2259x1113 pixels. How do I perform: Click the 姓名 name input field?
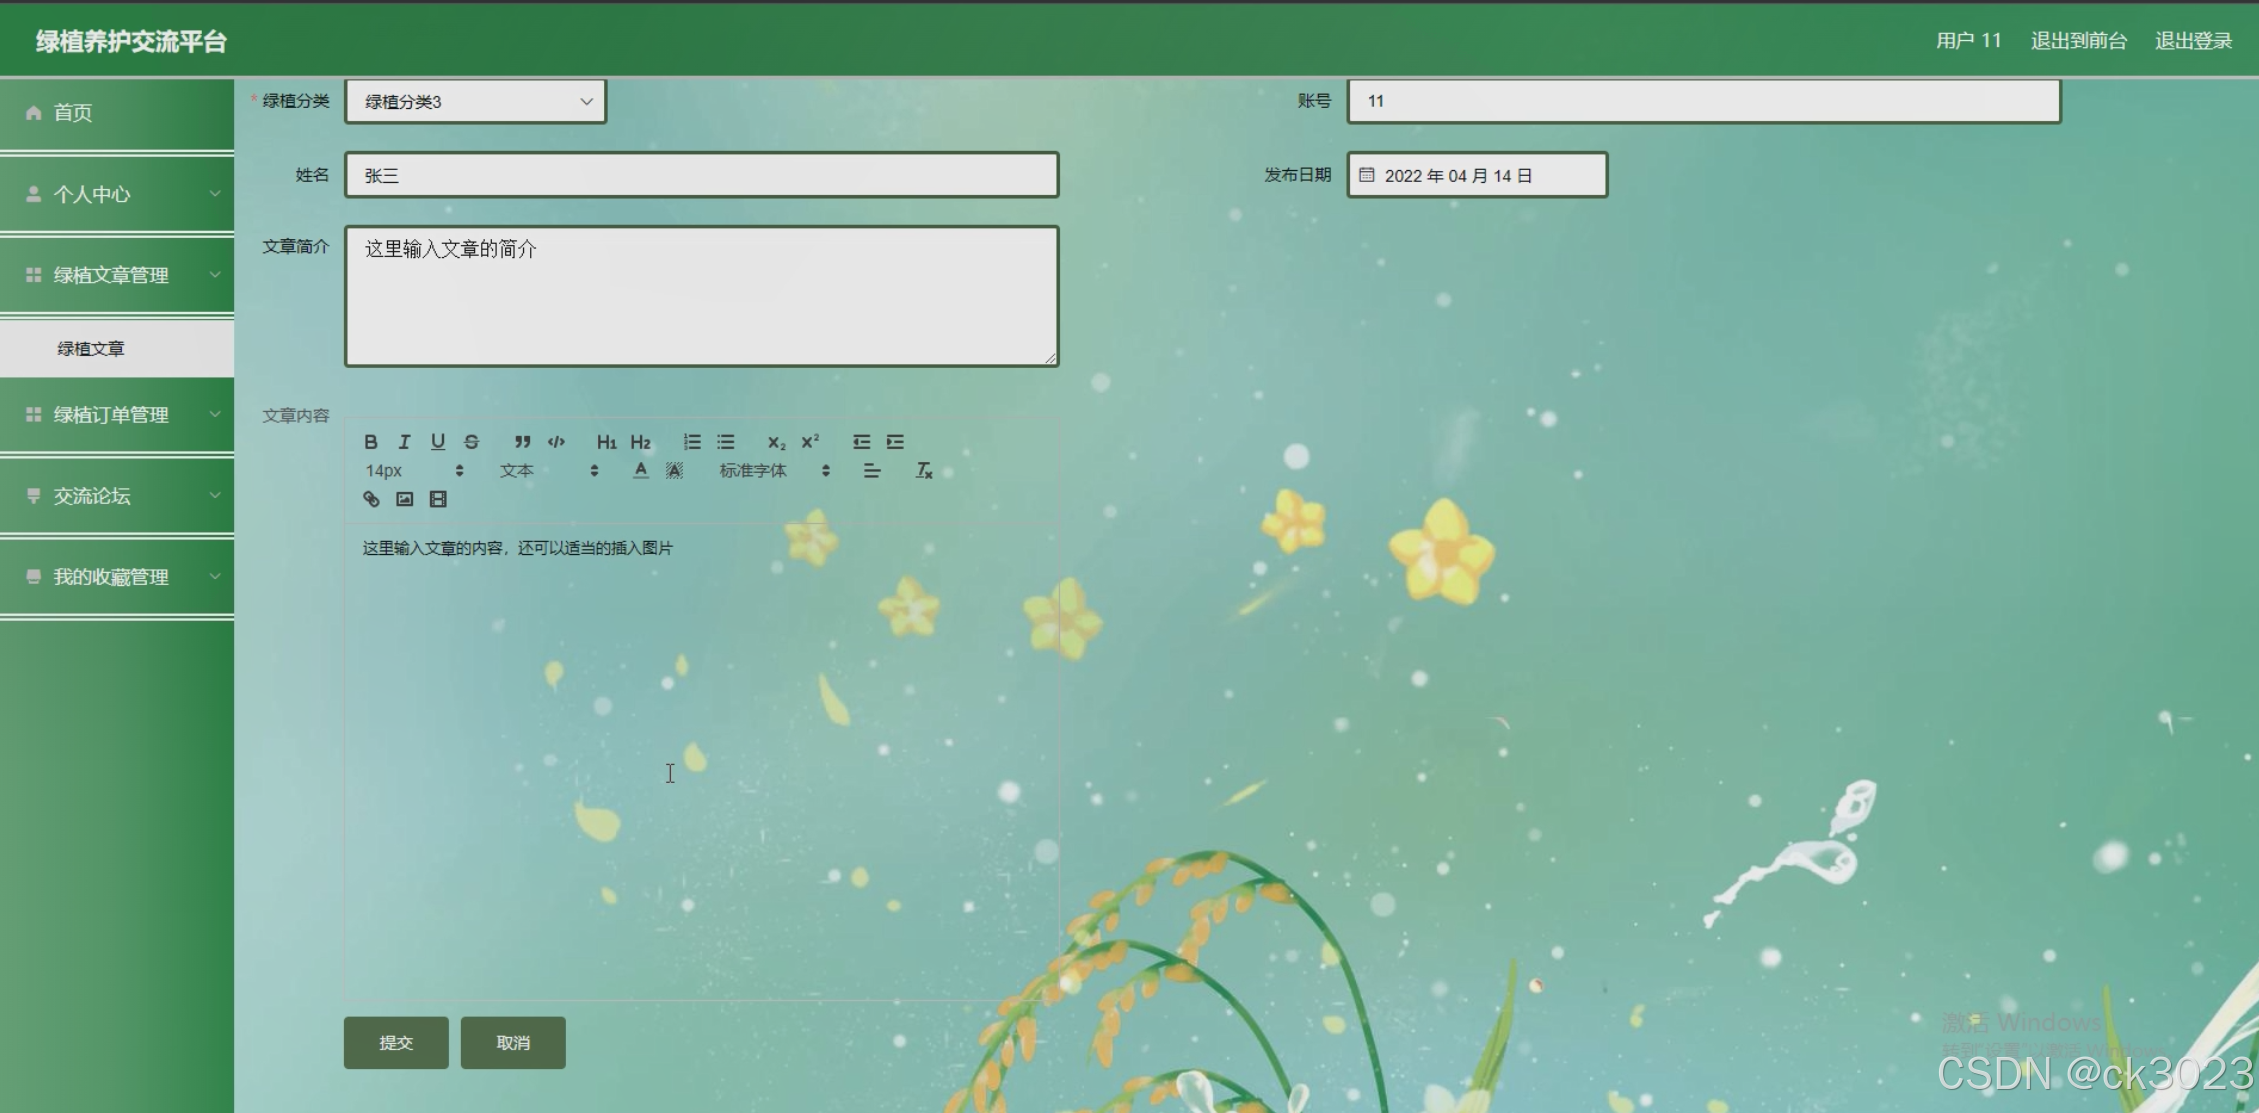pos(701,176)
